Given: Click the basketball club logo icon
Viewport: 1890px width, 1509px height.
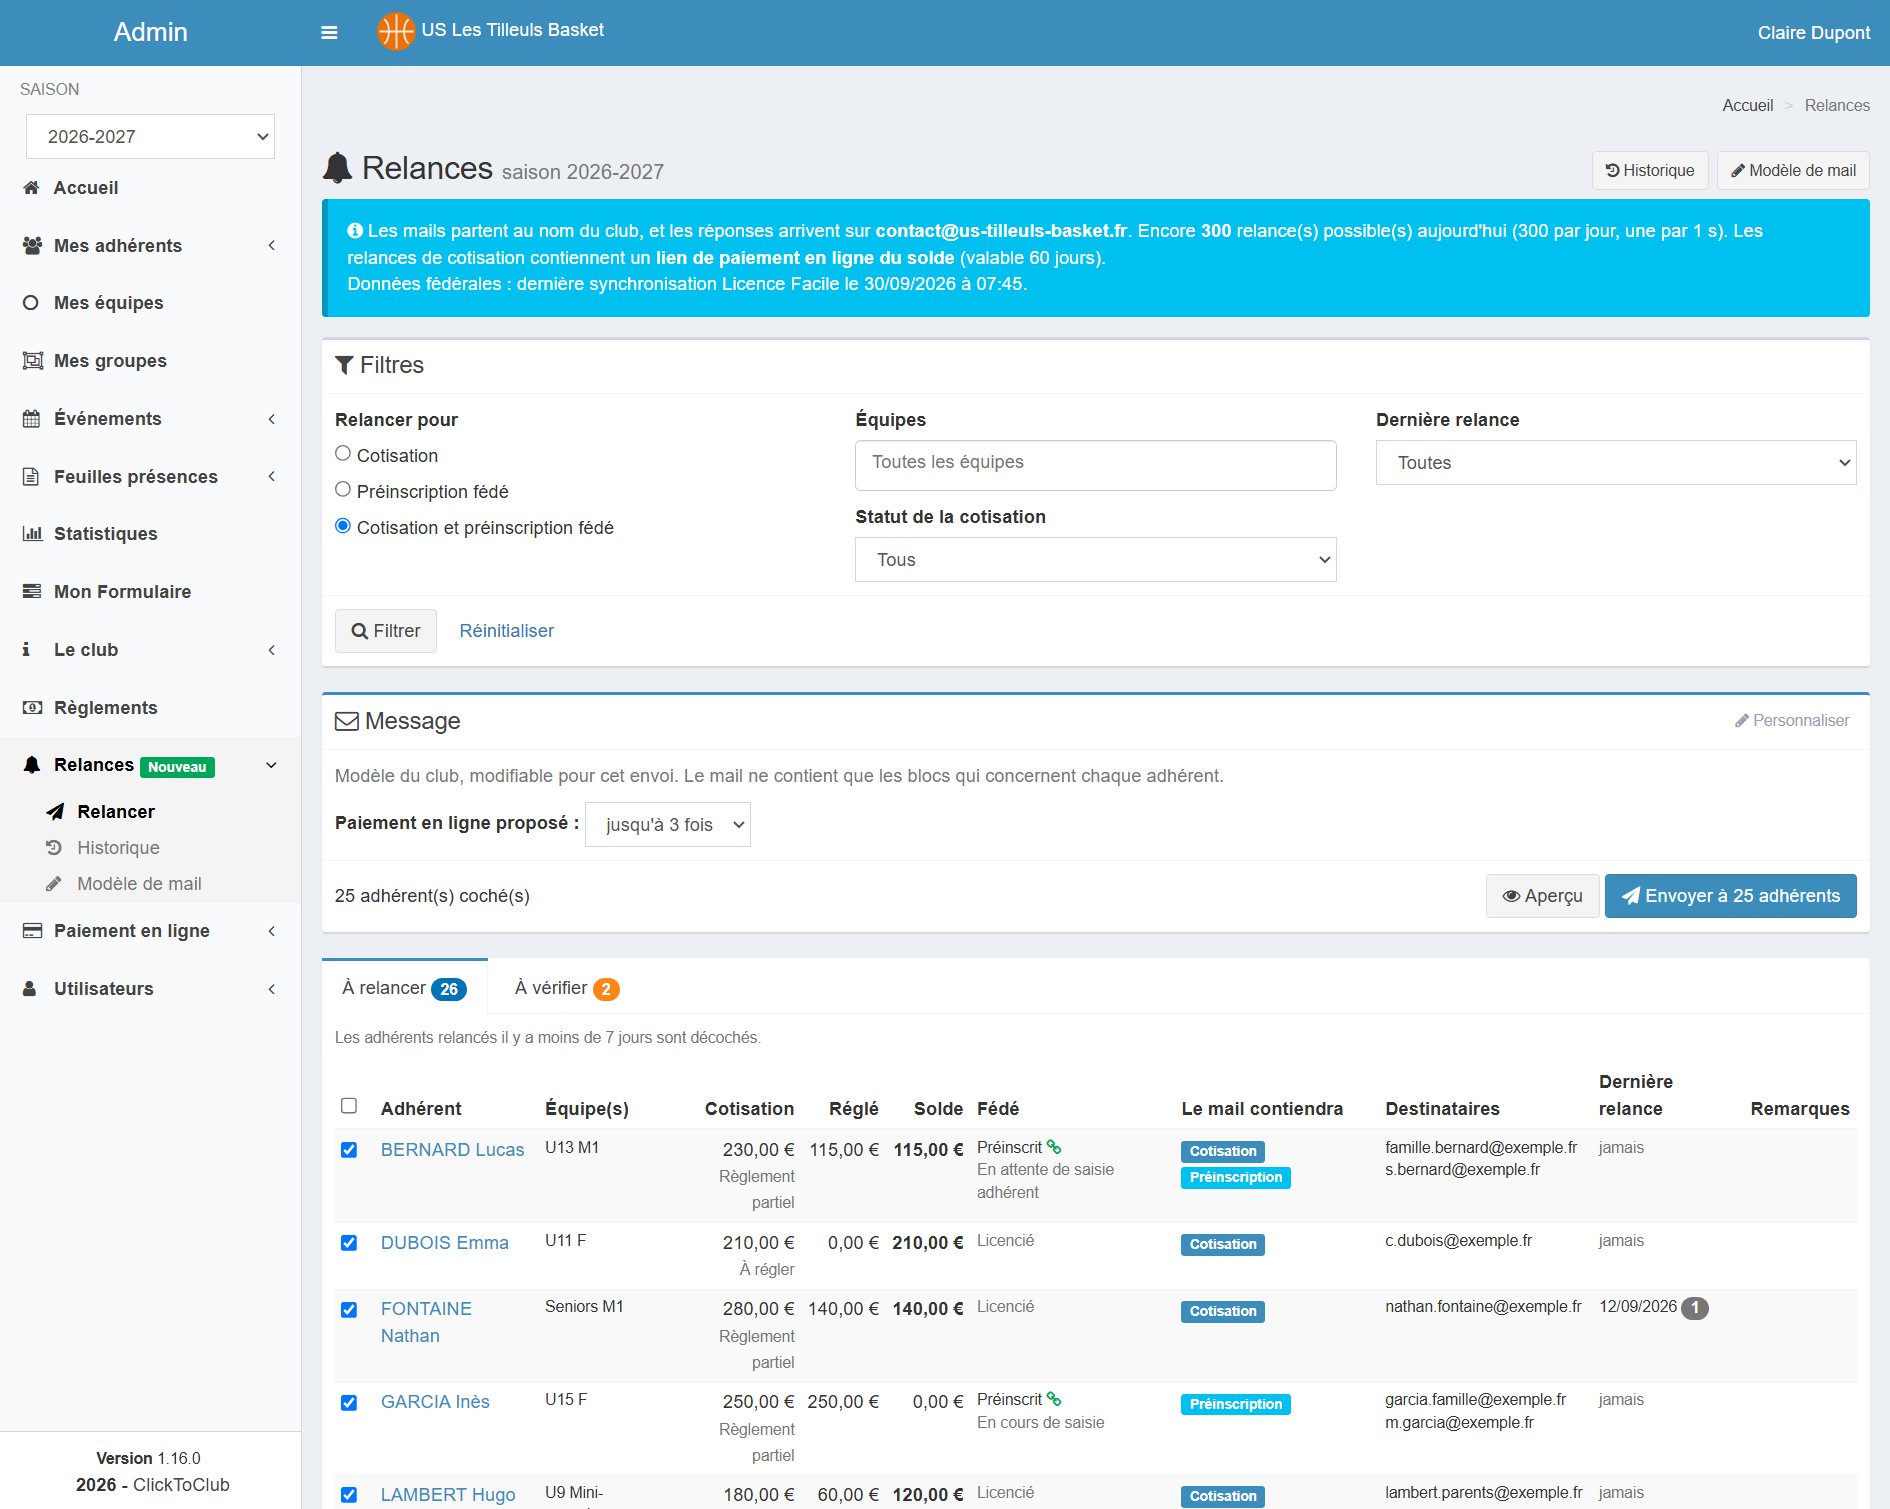Looking at the screenshot, I should tap(395, 31).
